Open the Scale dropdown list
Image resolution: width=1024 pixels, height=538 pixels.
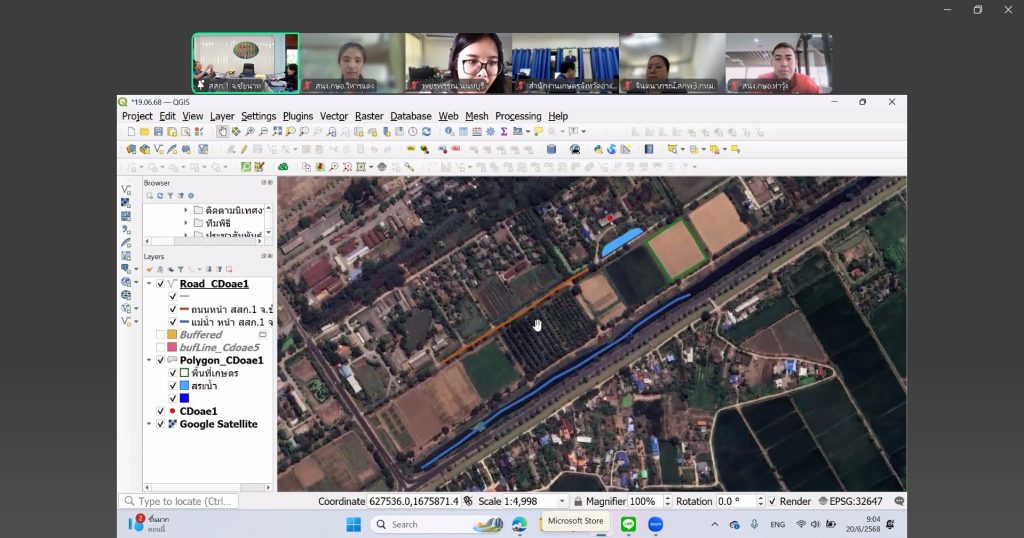coord(562,501)
